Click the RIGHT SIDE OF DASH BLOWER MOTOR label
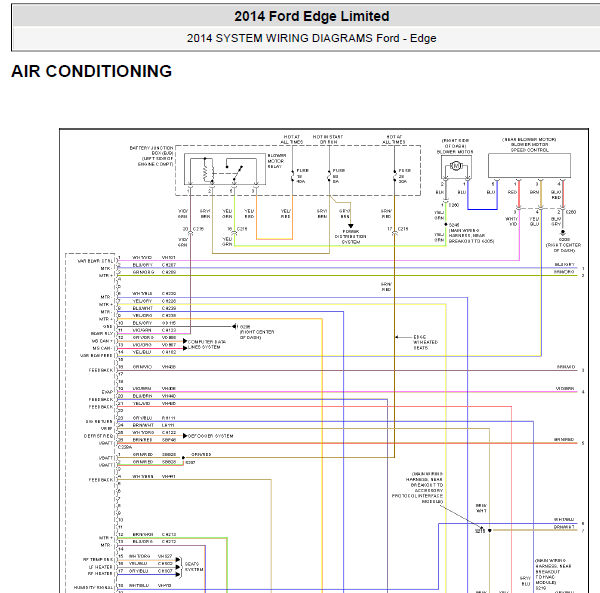The width and height of the screenshot is (600, 593). pos(455,146)
